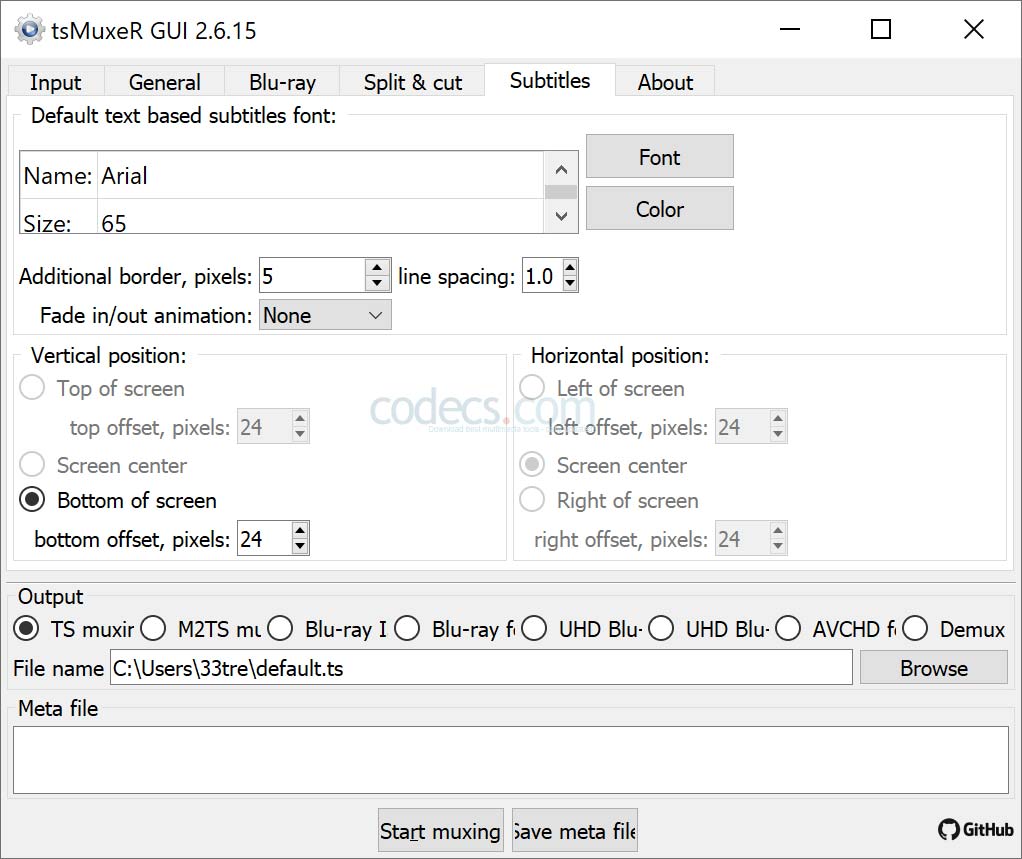The image size is (1022, 859).
Task: Open the GitHub logo link
Action: click(975, 830)
